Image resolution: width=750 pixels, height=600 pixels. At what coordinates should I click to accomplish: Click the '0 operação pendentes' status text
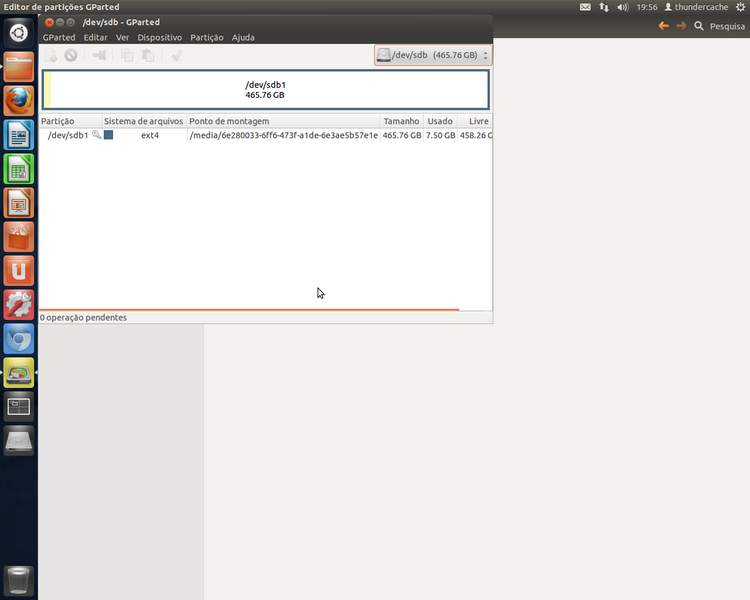83,317
